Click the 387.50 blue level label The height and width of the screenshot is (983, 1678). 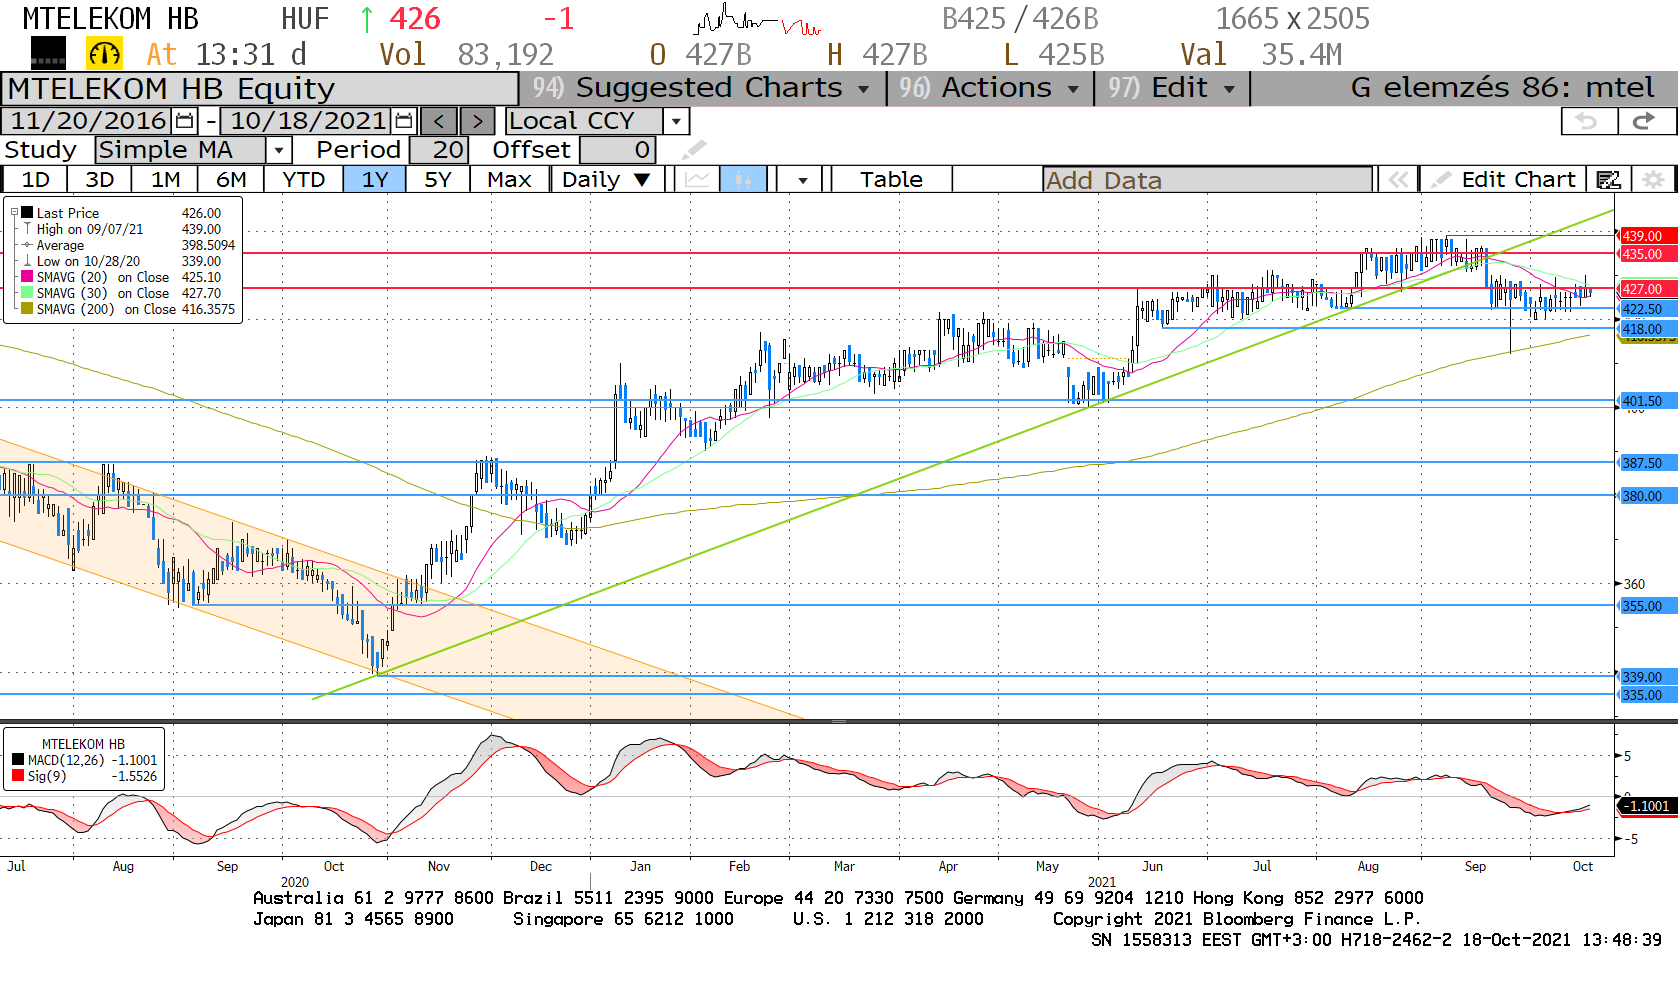[1646, 463]
